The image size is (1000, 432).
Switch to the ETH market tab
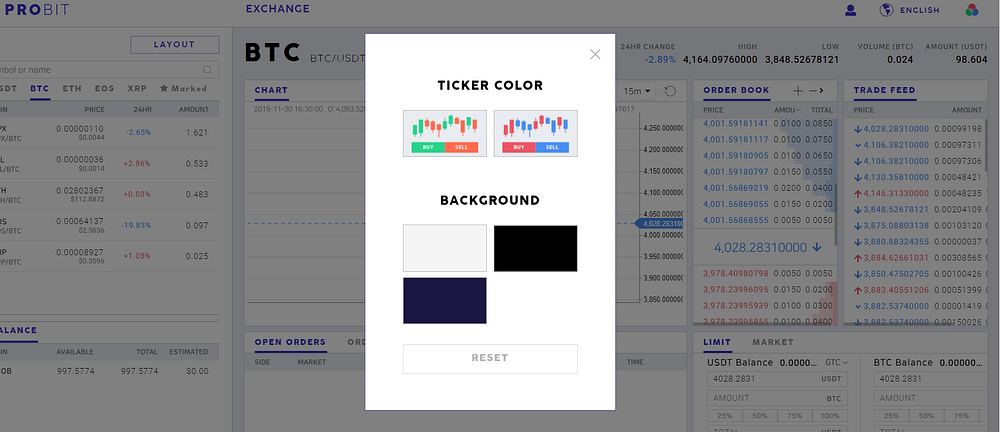(72, 89)
